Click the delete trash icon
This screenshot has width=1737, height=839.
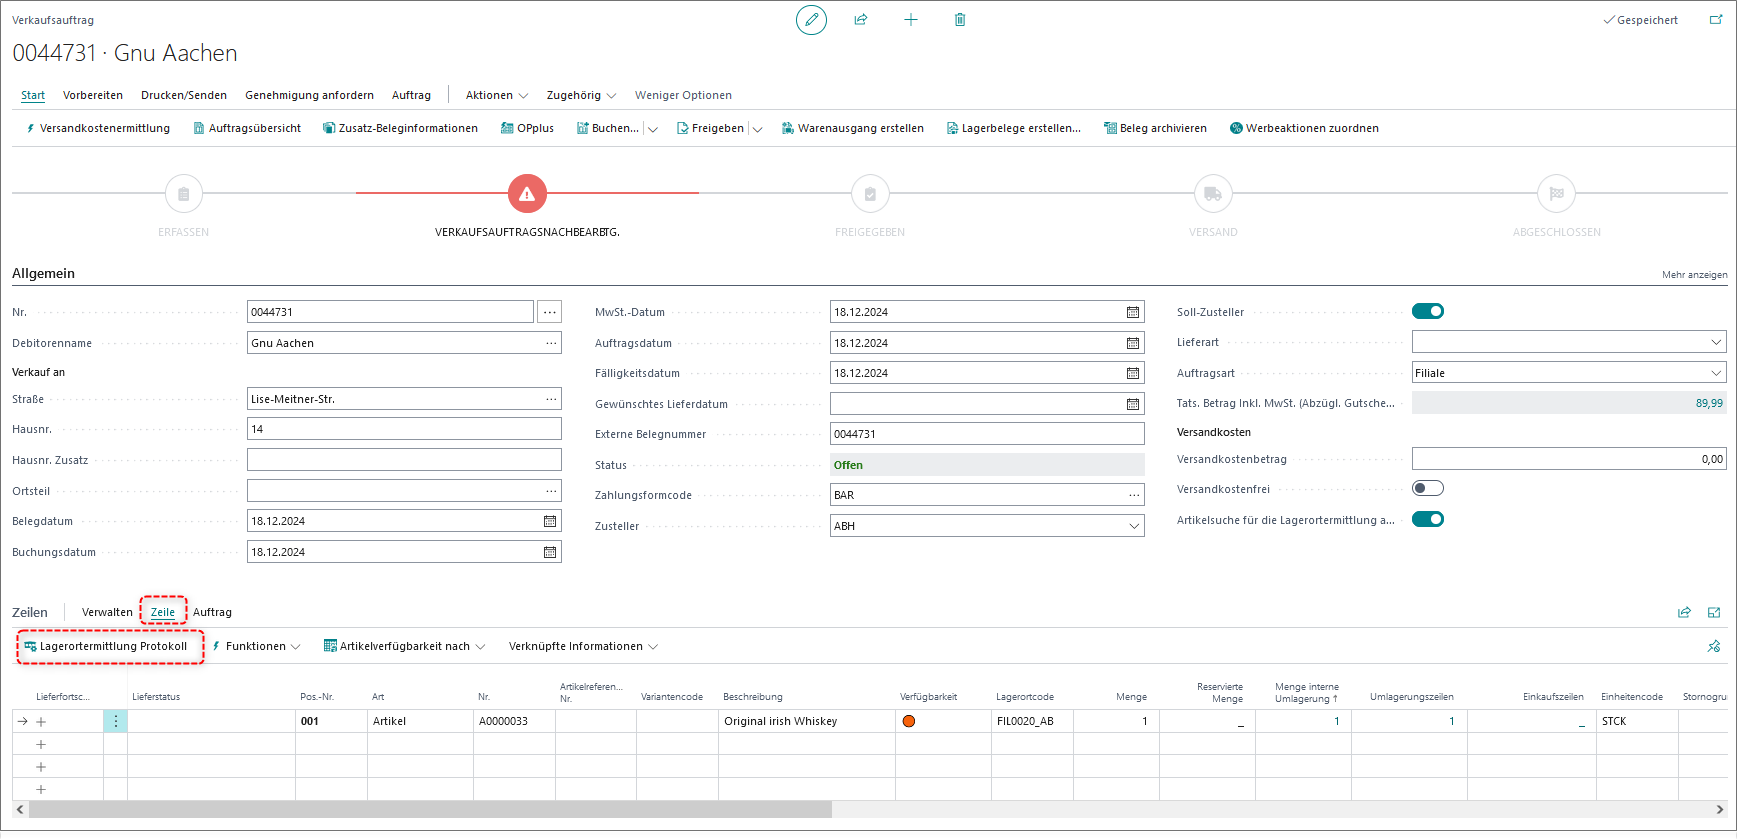click(x=960, y=19)
